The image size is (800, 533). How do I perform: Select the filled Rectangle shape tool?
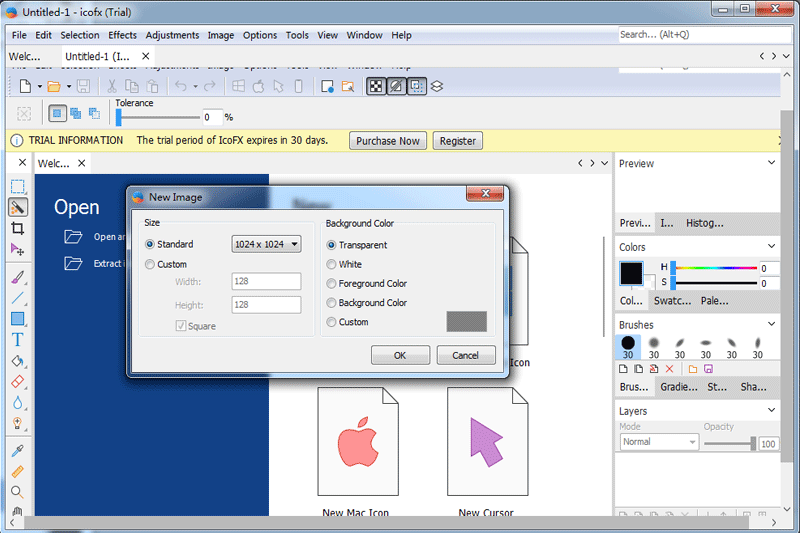click(x=18, y=319)
